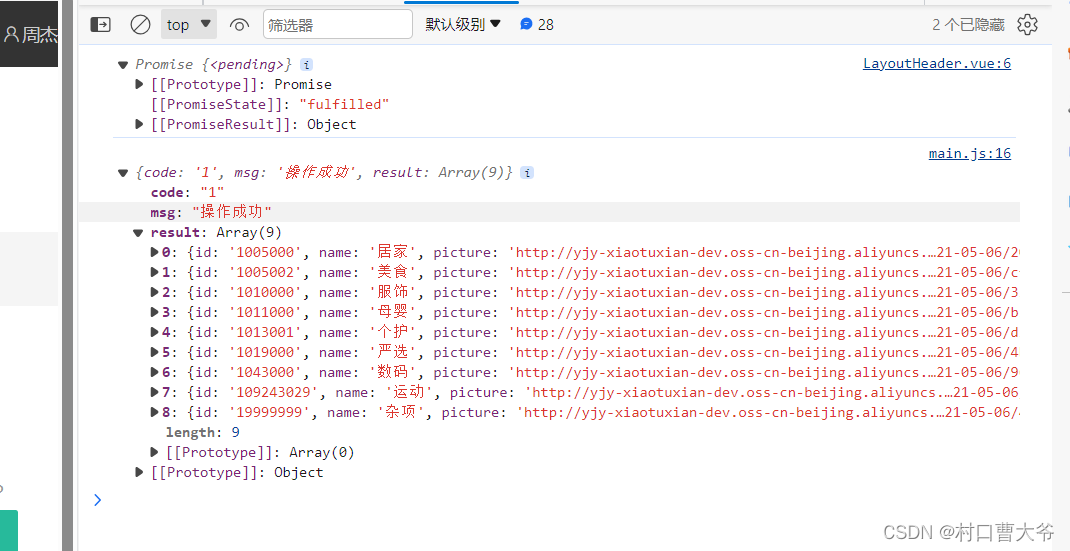
Task: Click info badge beside Array(9) summary
Action: [x=527, y=173]
